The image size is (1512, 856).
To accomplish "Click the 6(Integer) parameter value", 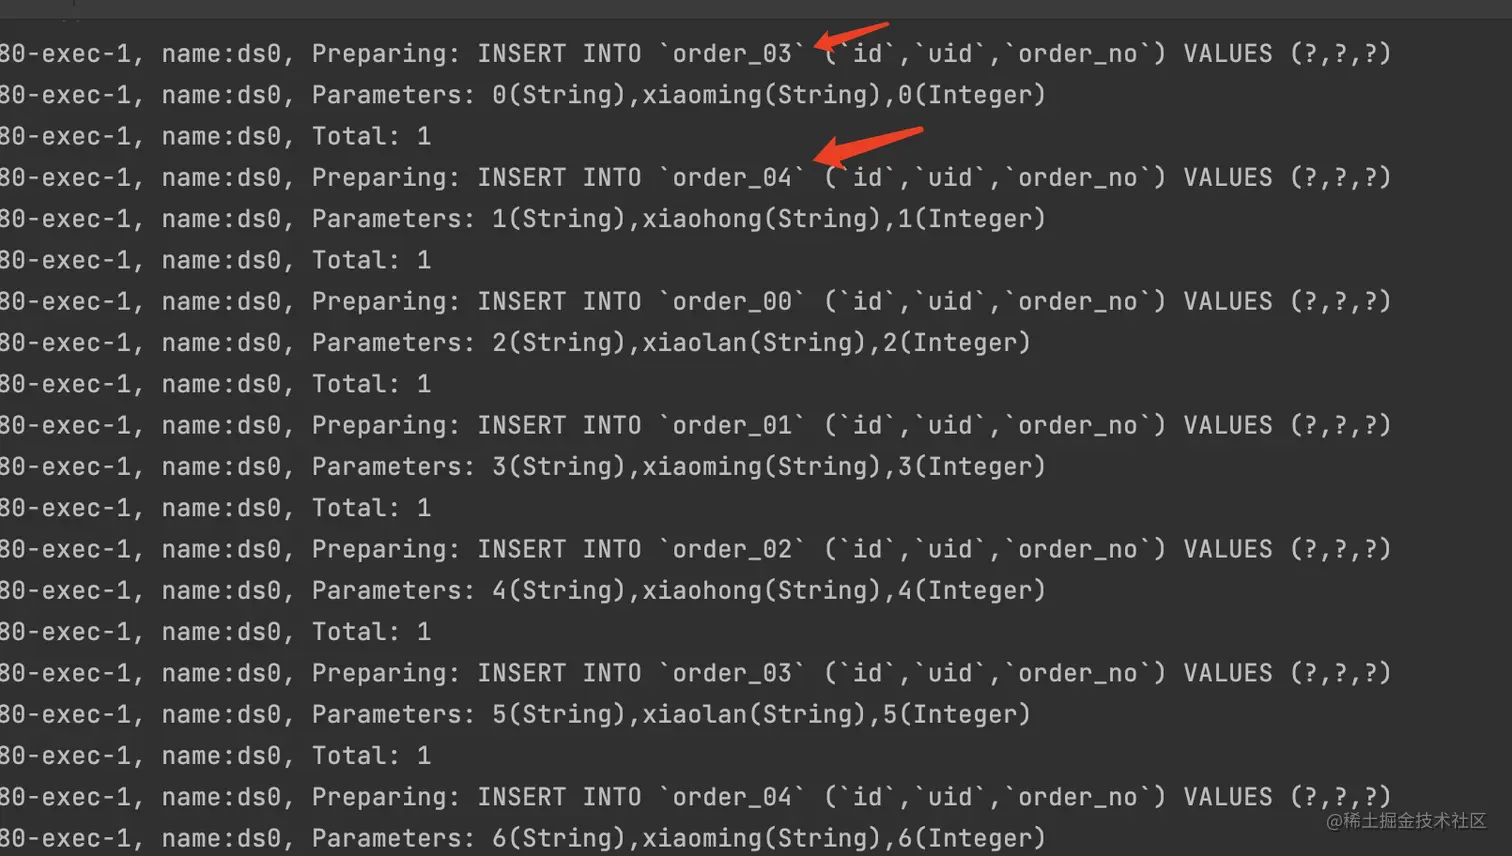I will [971, 840].
